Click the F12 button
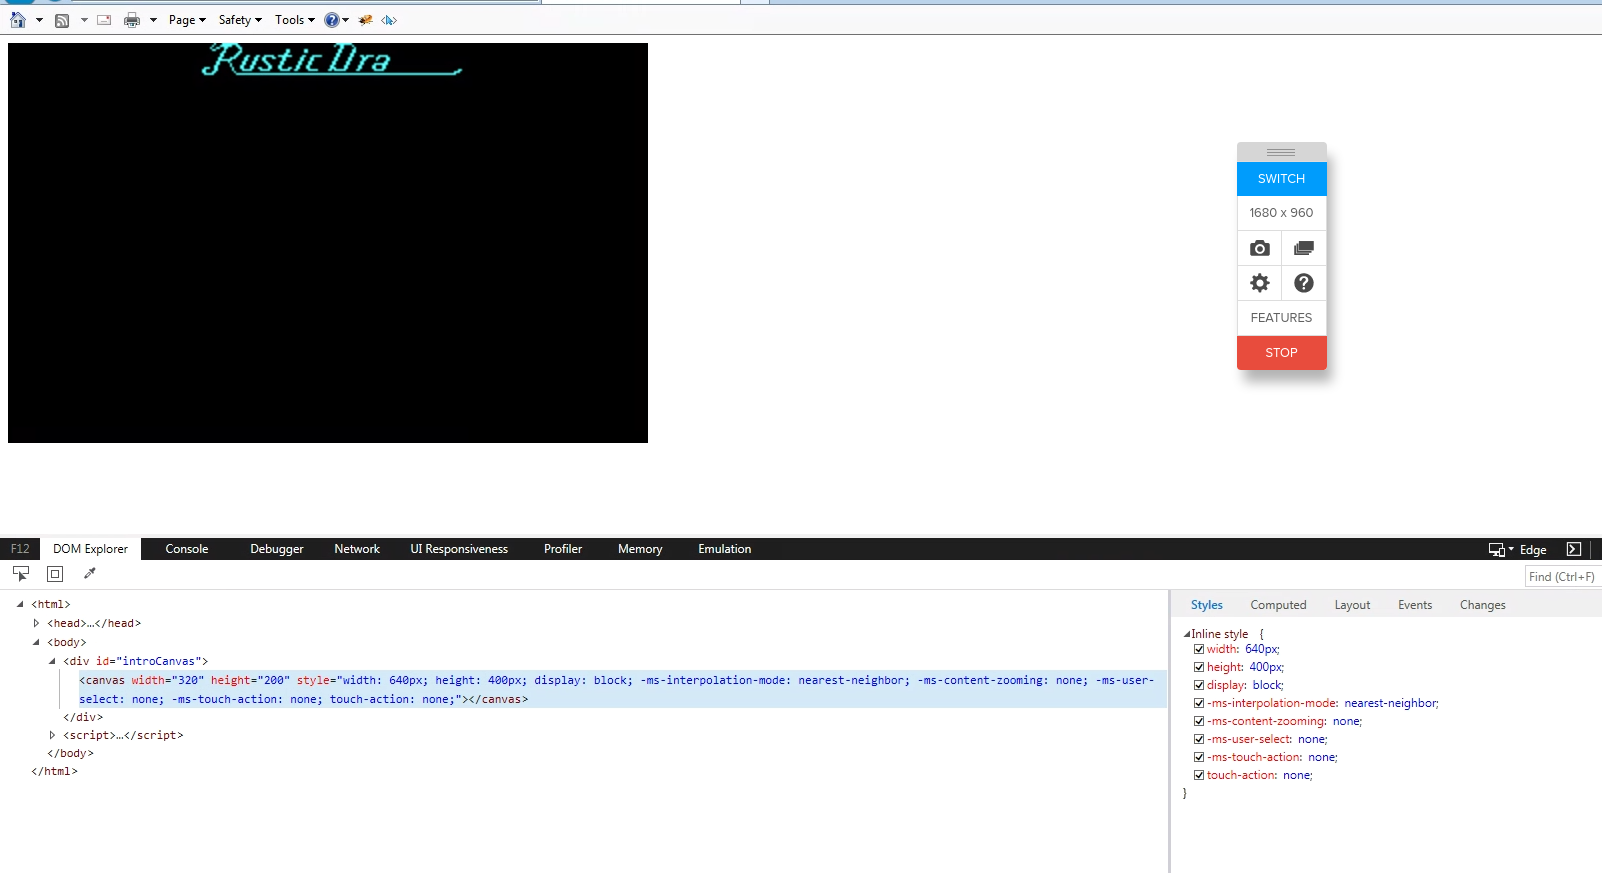1602x873 pixels. [x=20, y=549]
